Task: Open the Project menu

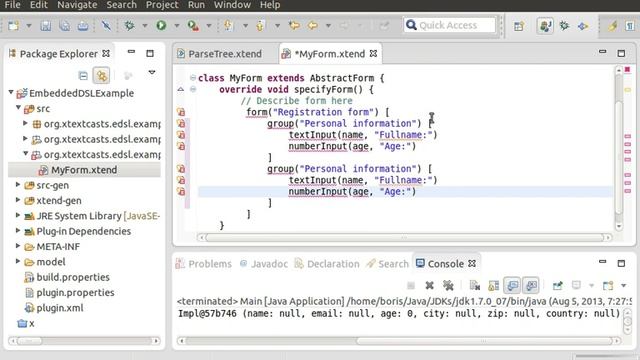Action: click(162, 5)
